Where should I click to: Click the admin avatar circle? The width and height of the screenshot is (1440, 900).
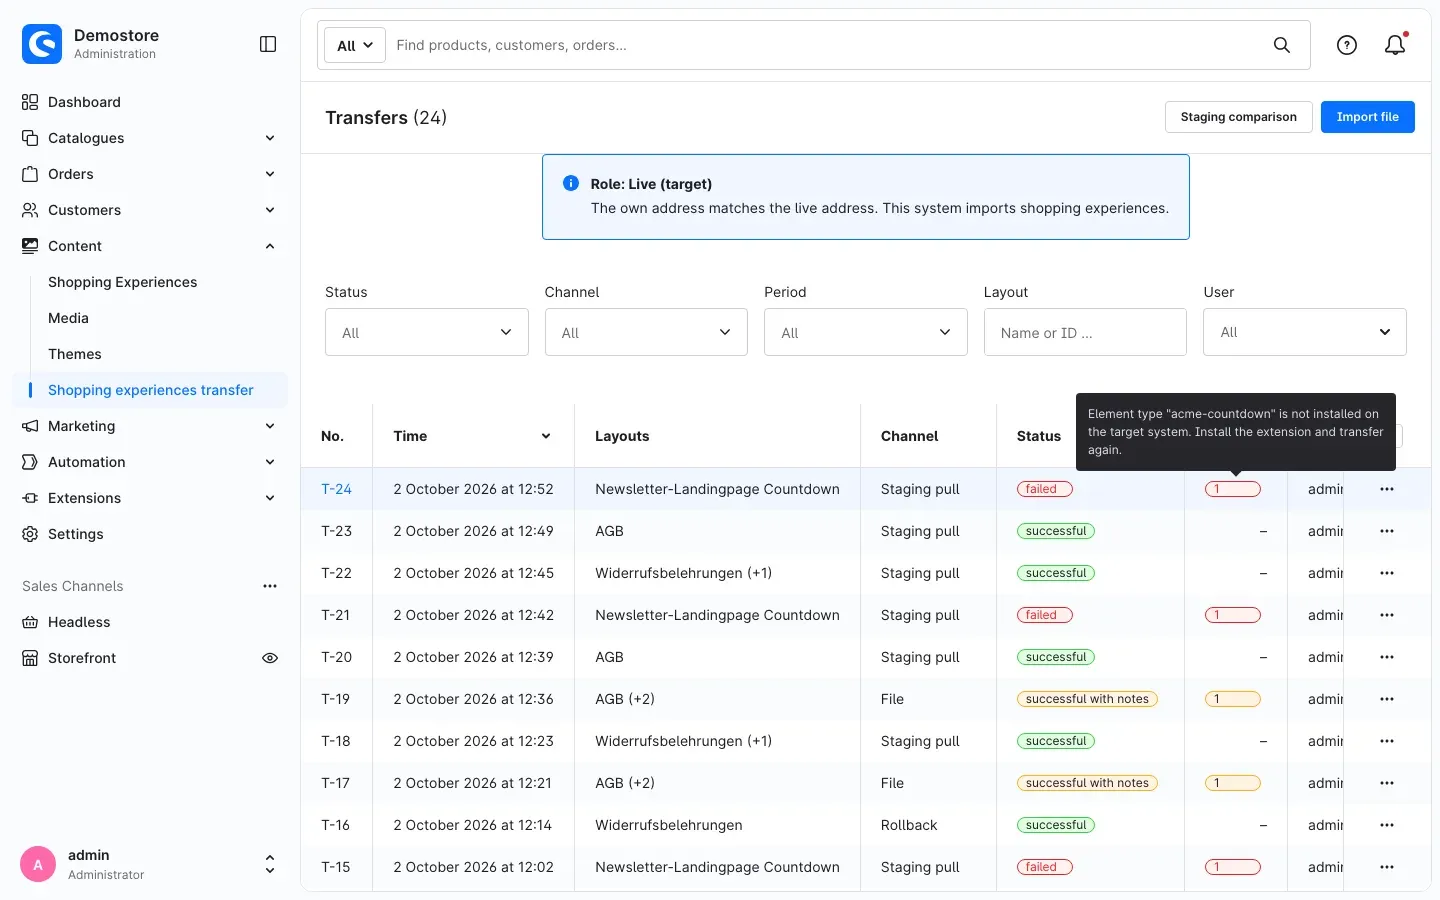[38, 865]
